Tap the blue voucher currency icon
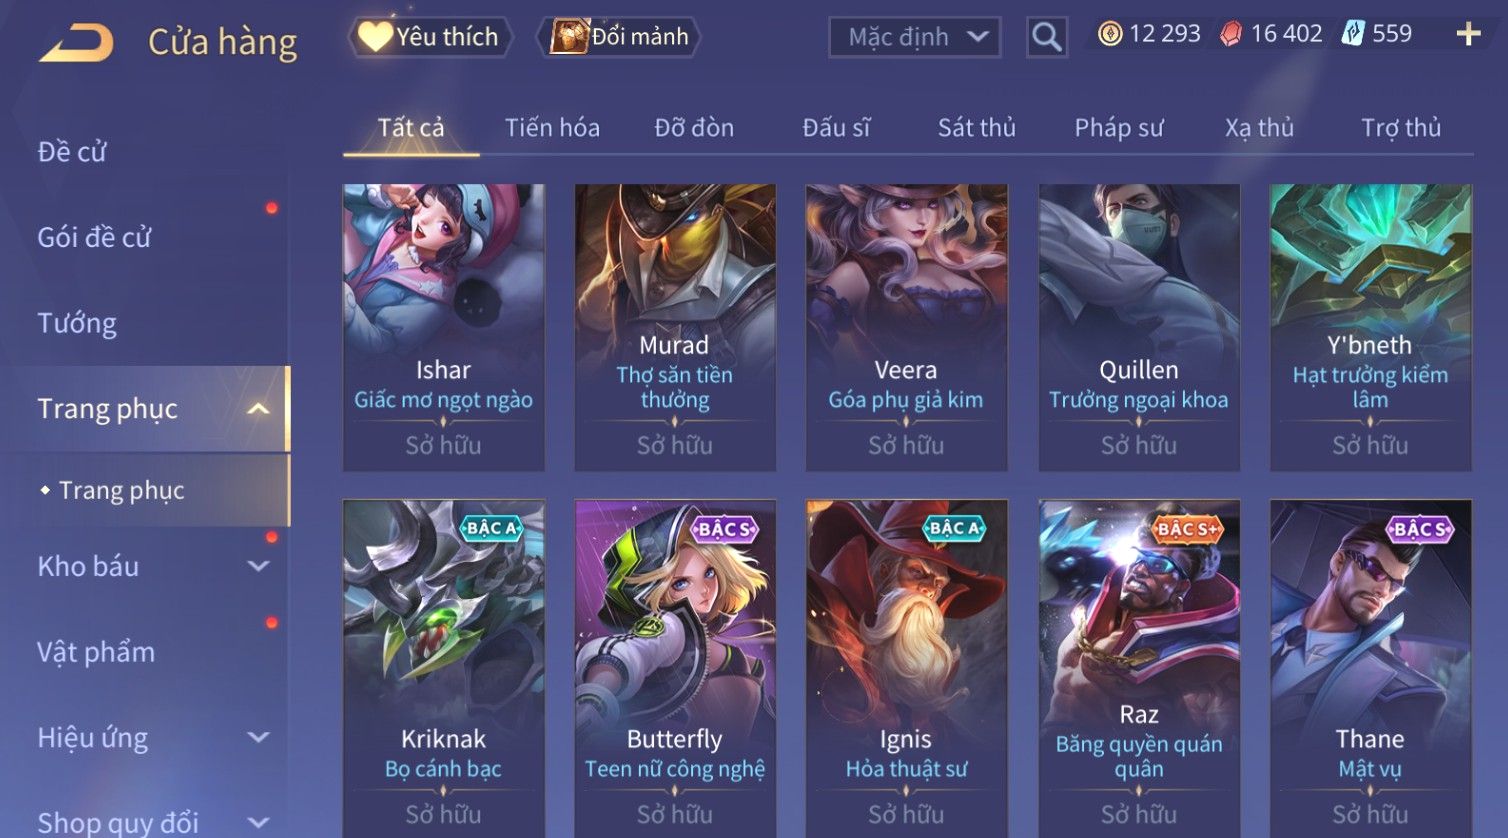The height and width of the screenshot is (838, 1508). point(1353,34)
